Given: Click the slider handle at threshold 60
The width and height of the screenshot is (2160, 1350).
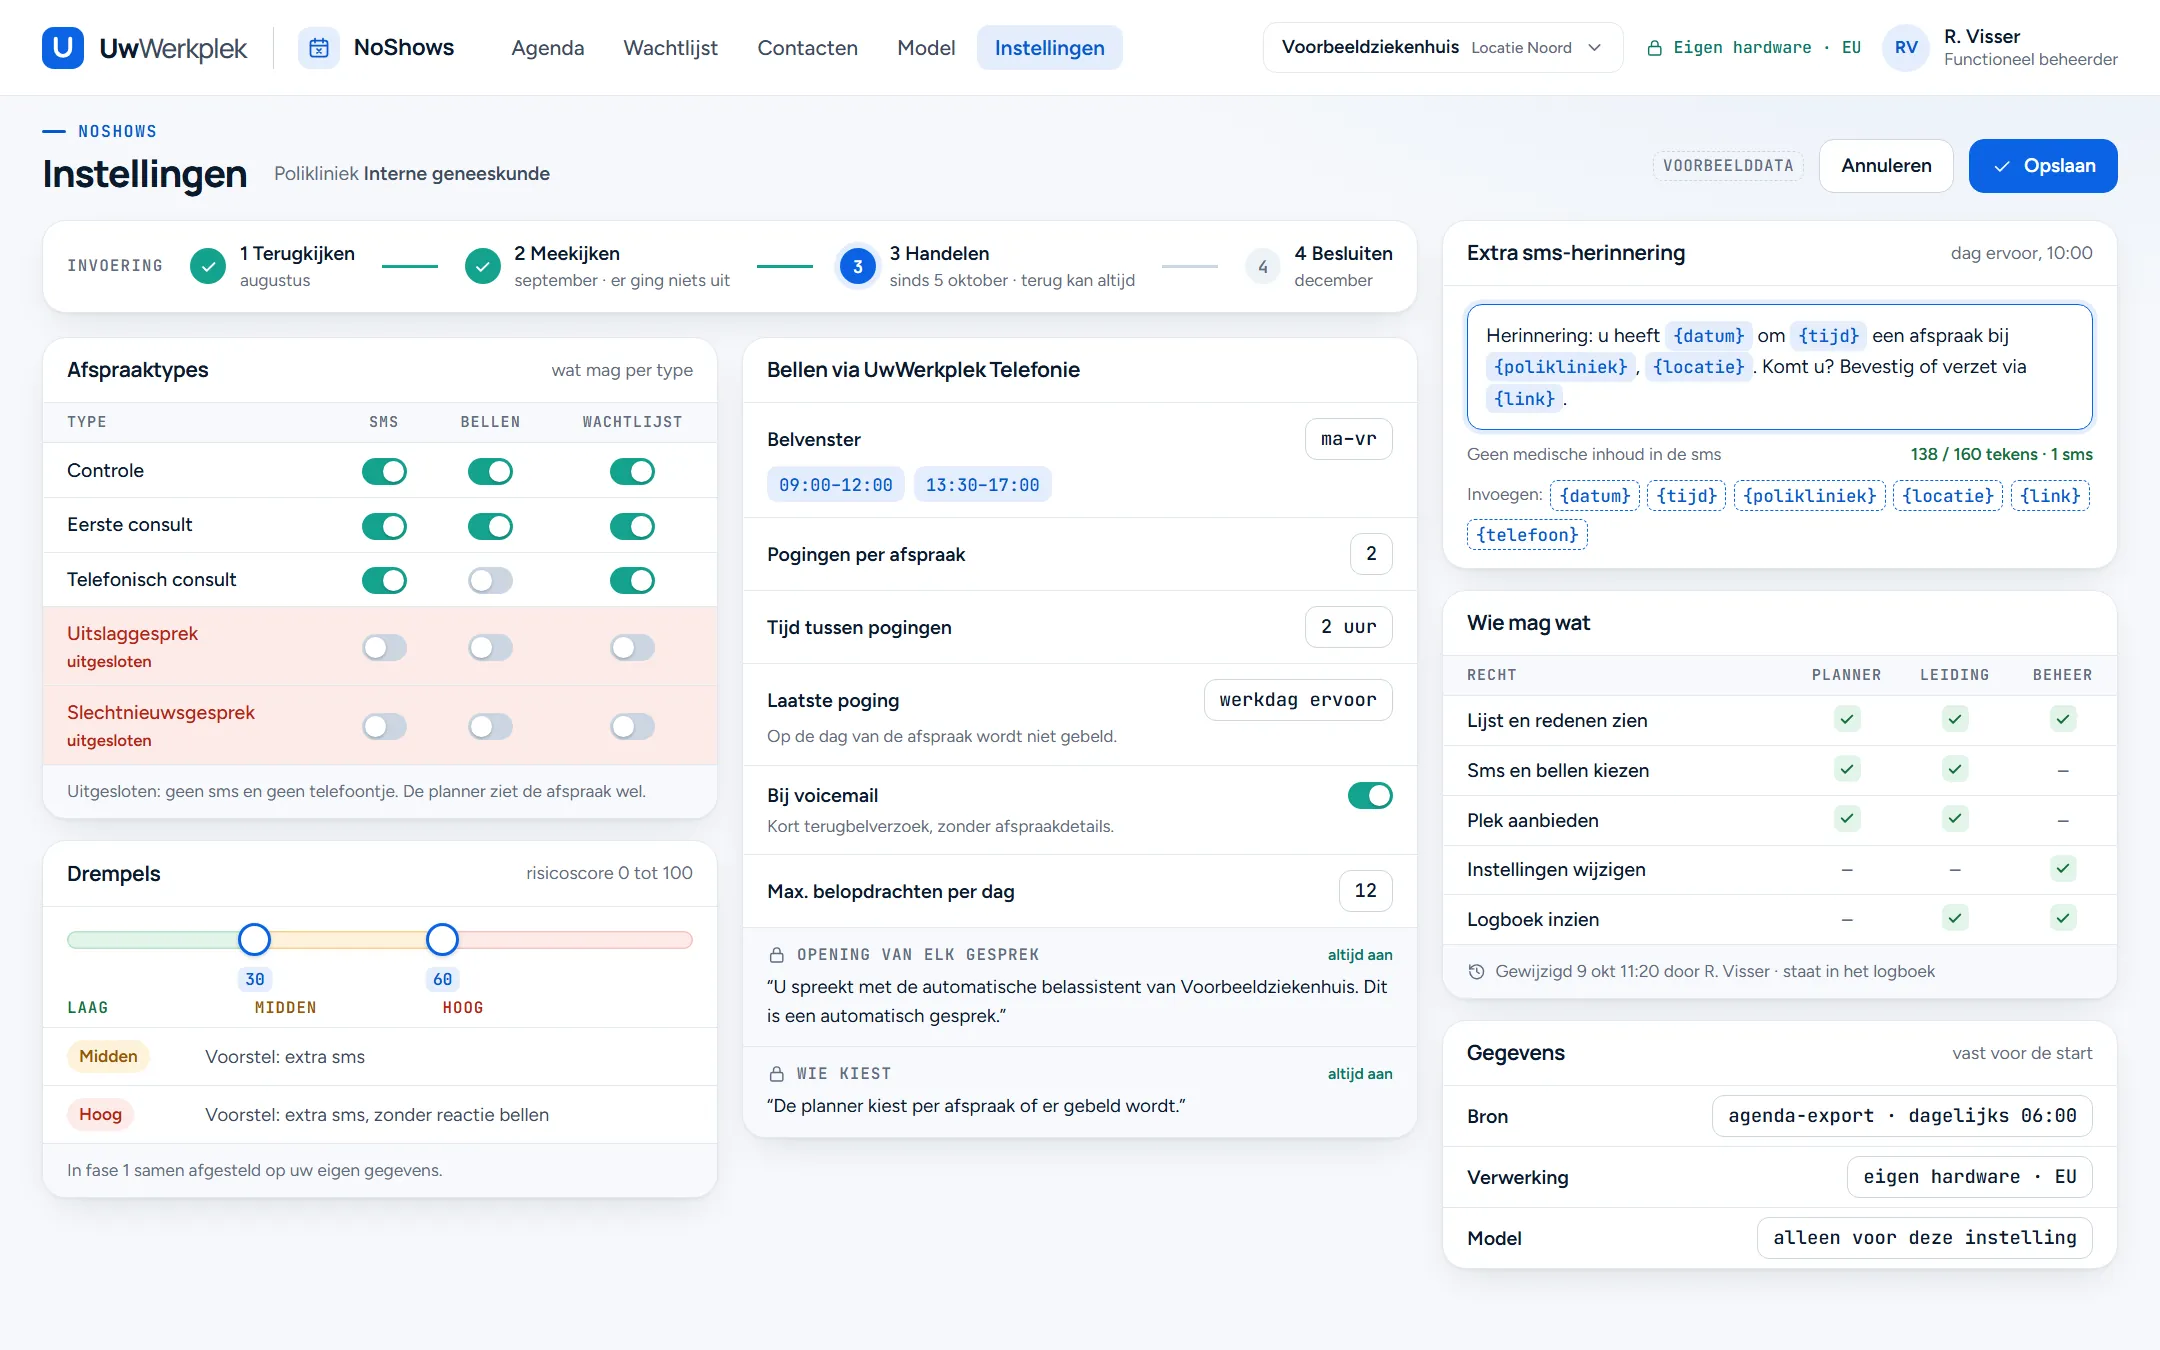Looking at the screenshot, I should (442, 939).
